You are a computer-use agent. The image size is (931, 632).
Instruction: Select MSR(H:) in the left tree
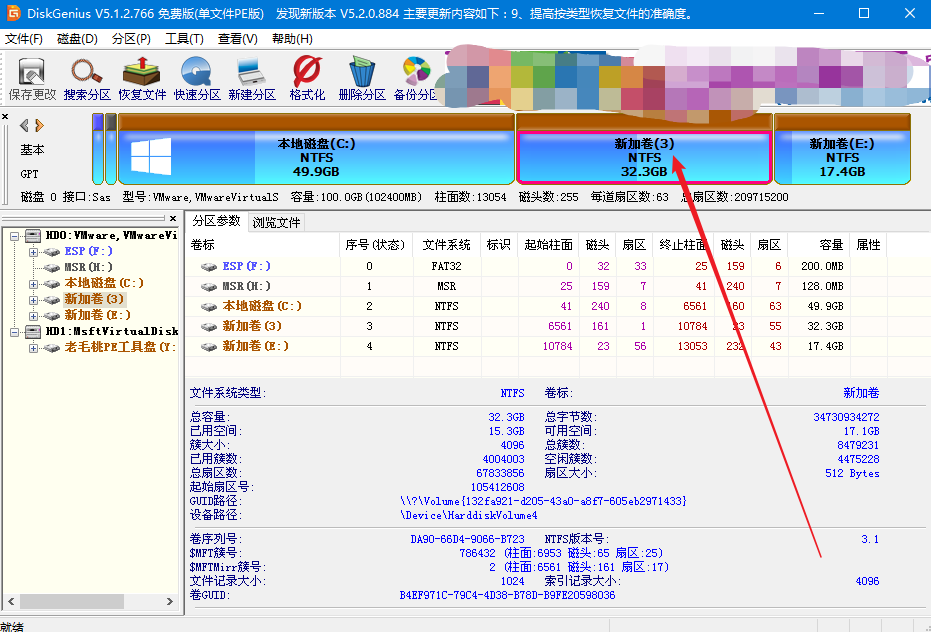88,267
